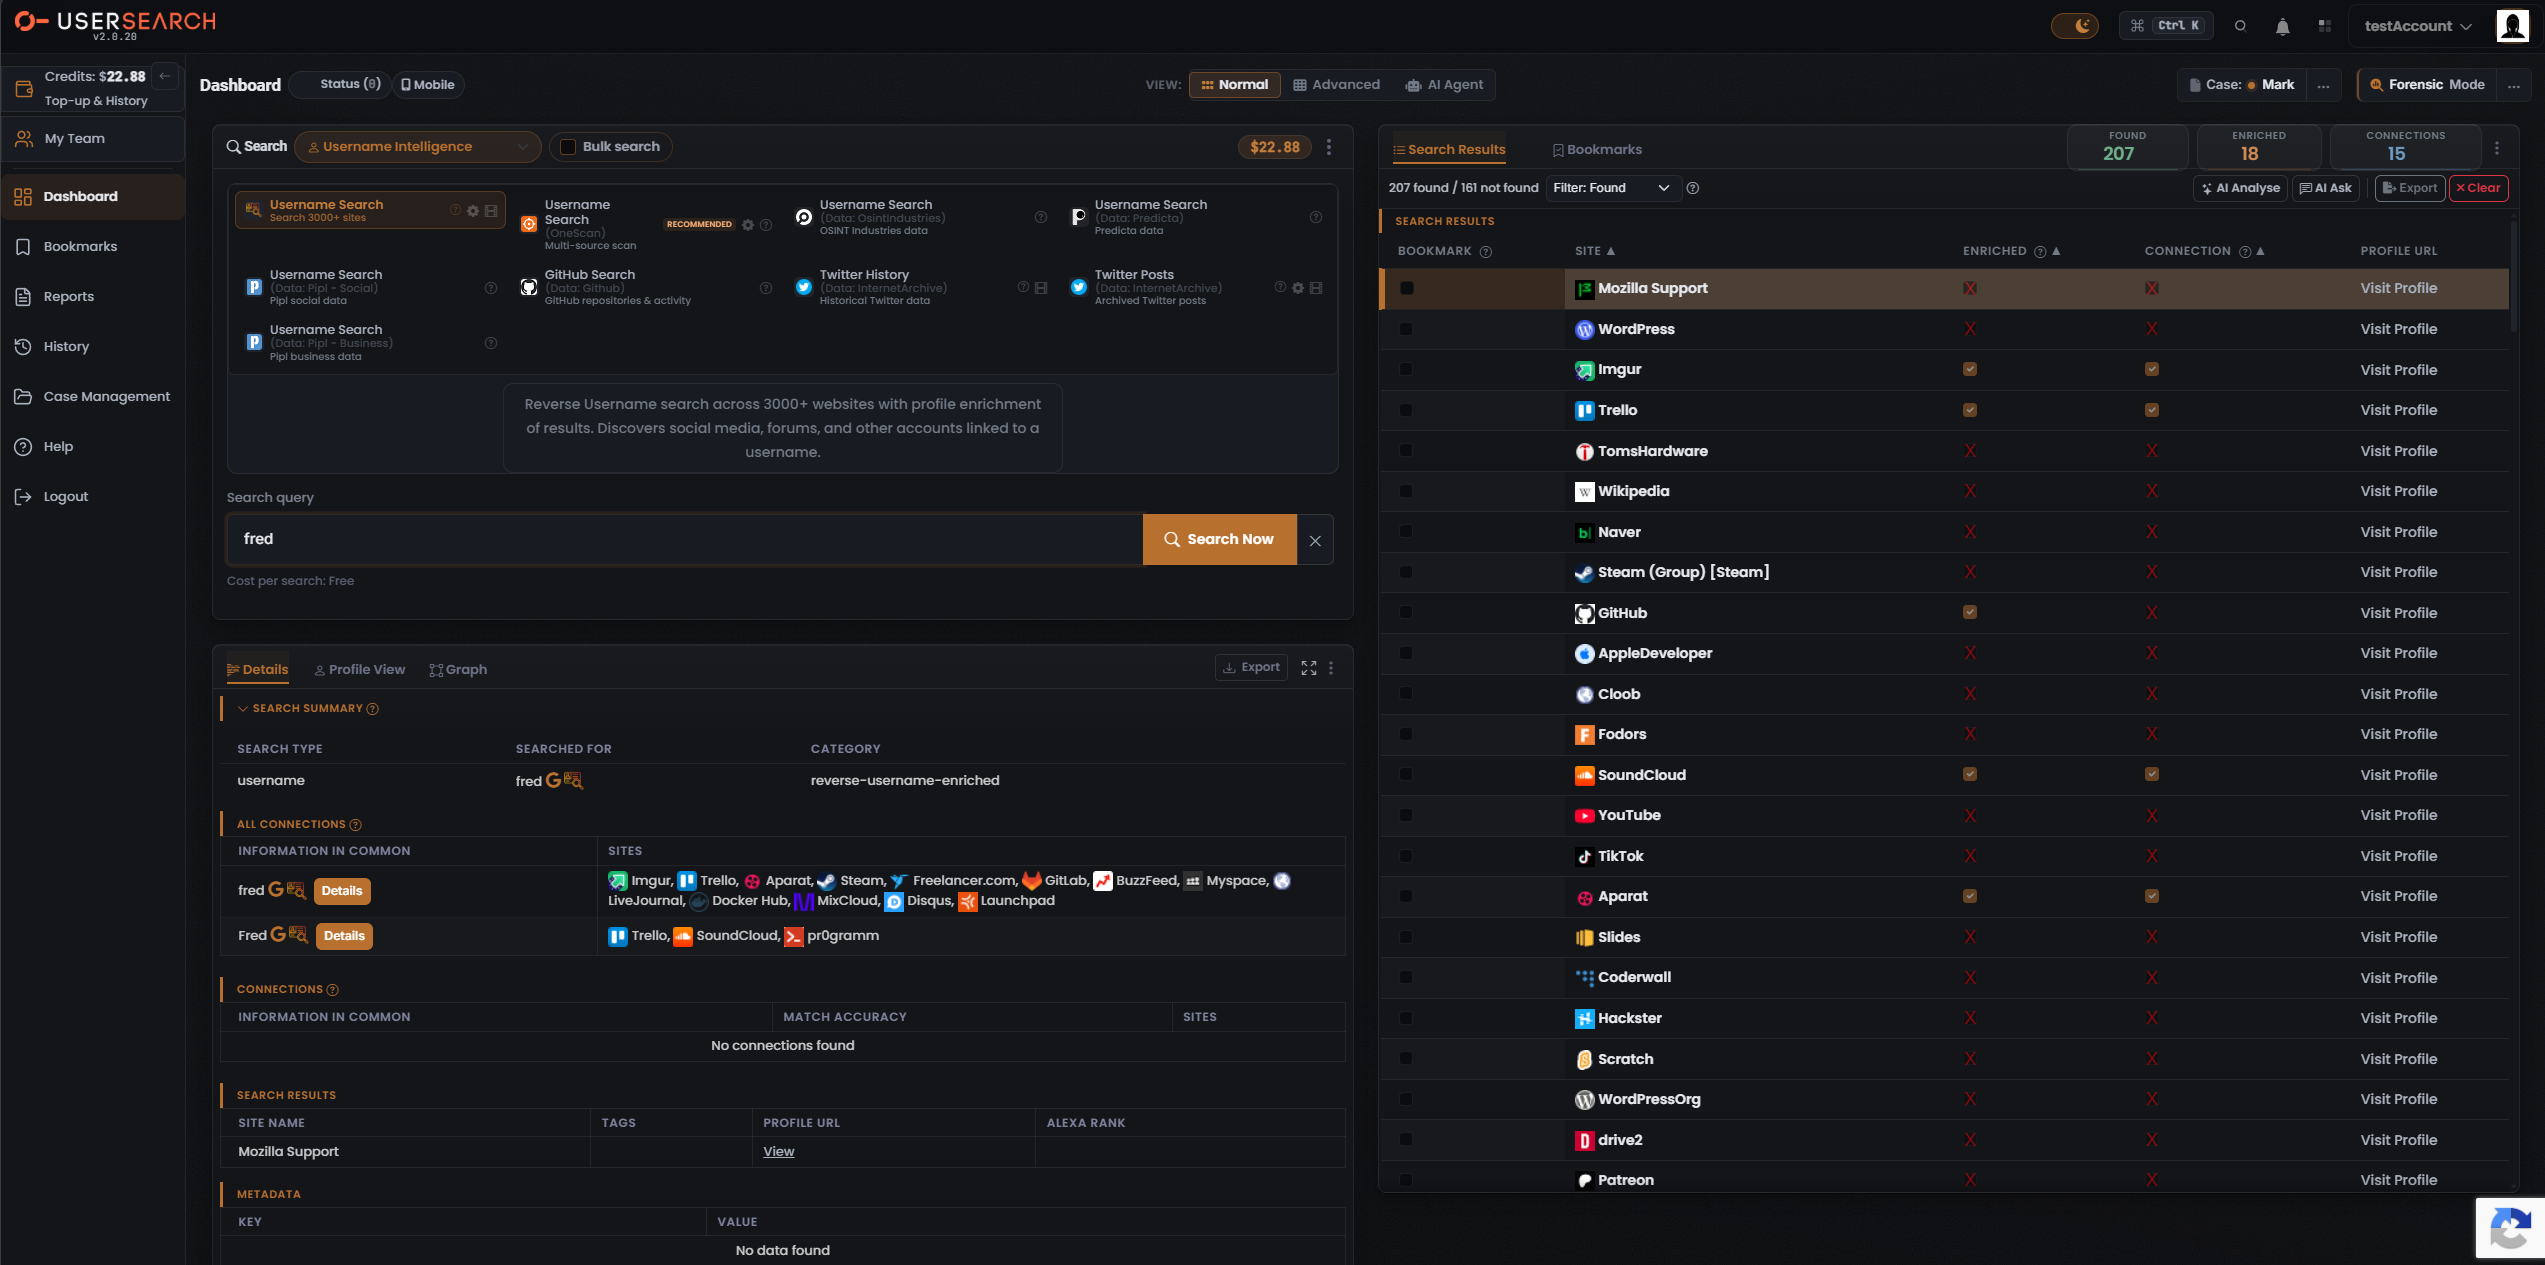Switch to Mobile view button
This screenshot has height=1265, width=2545.
[428, 85]
